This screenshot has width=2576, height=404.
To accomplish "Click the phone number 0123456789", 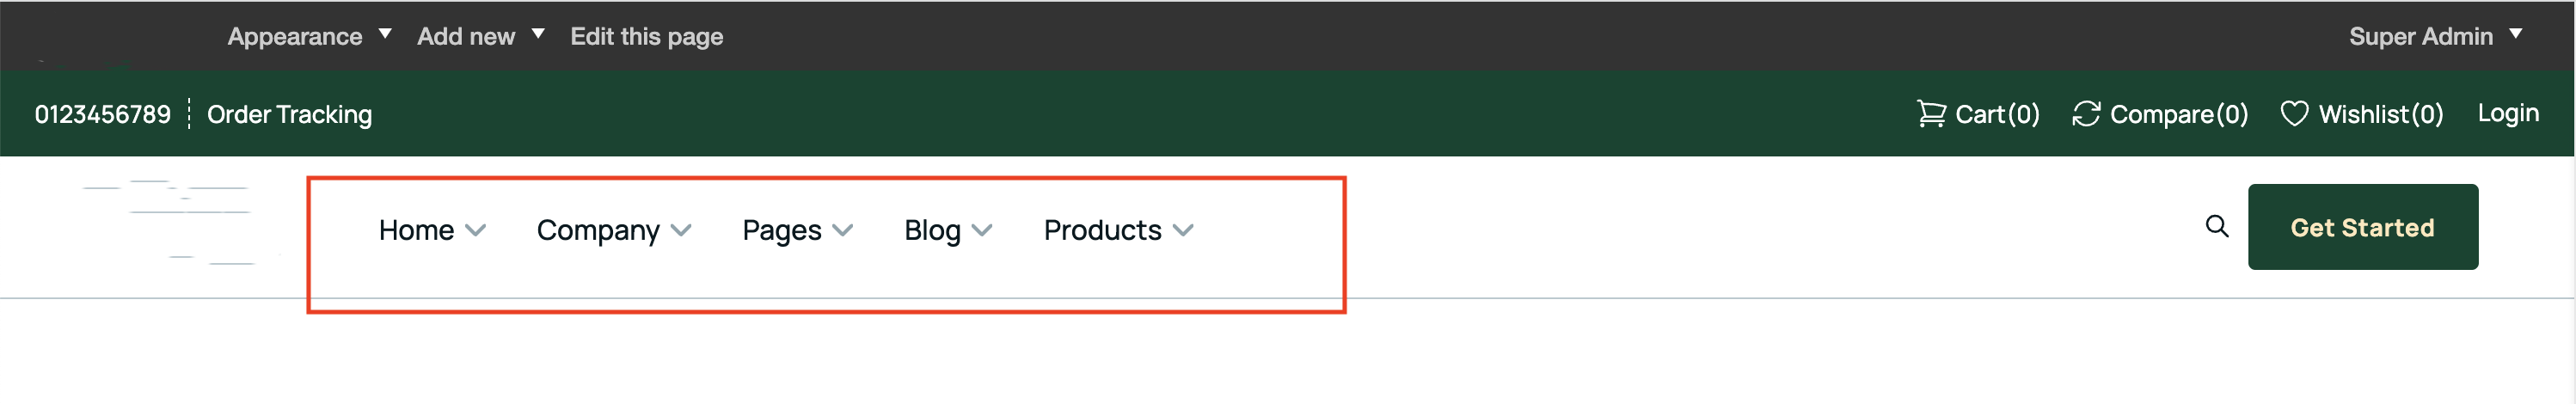I will tap(103, 114).
